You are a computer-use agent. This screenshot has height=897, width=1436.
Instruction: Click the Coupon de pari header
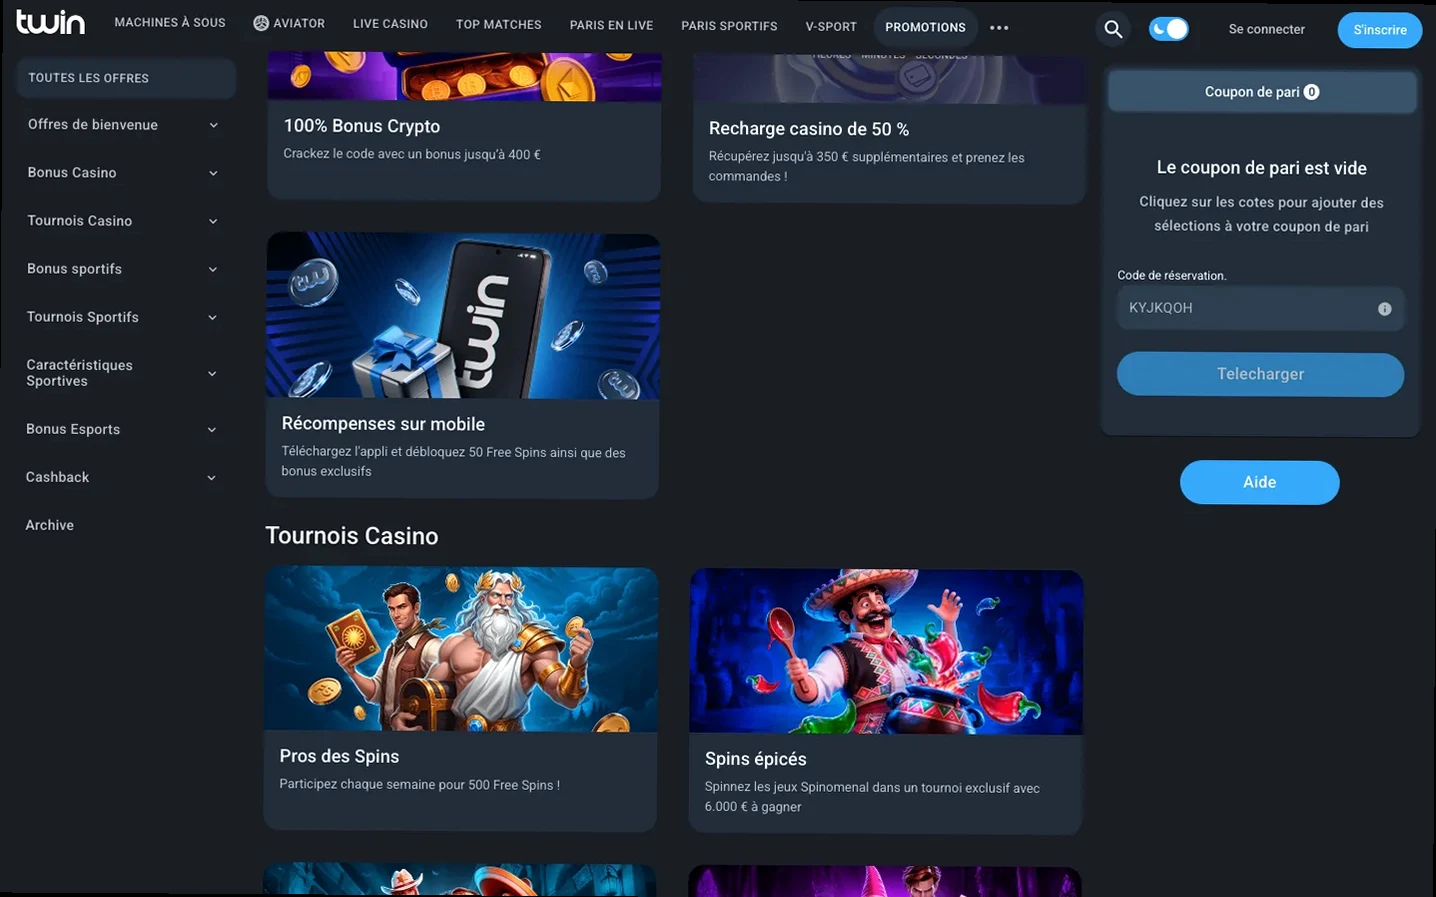pyautogui.click(x=1262, y=92)
